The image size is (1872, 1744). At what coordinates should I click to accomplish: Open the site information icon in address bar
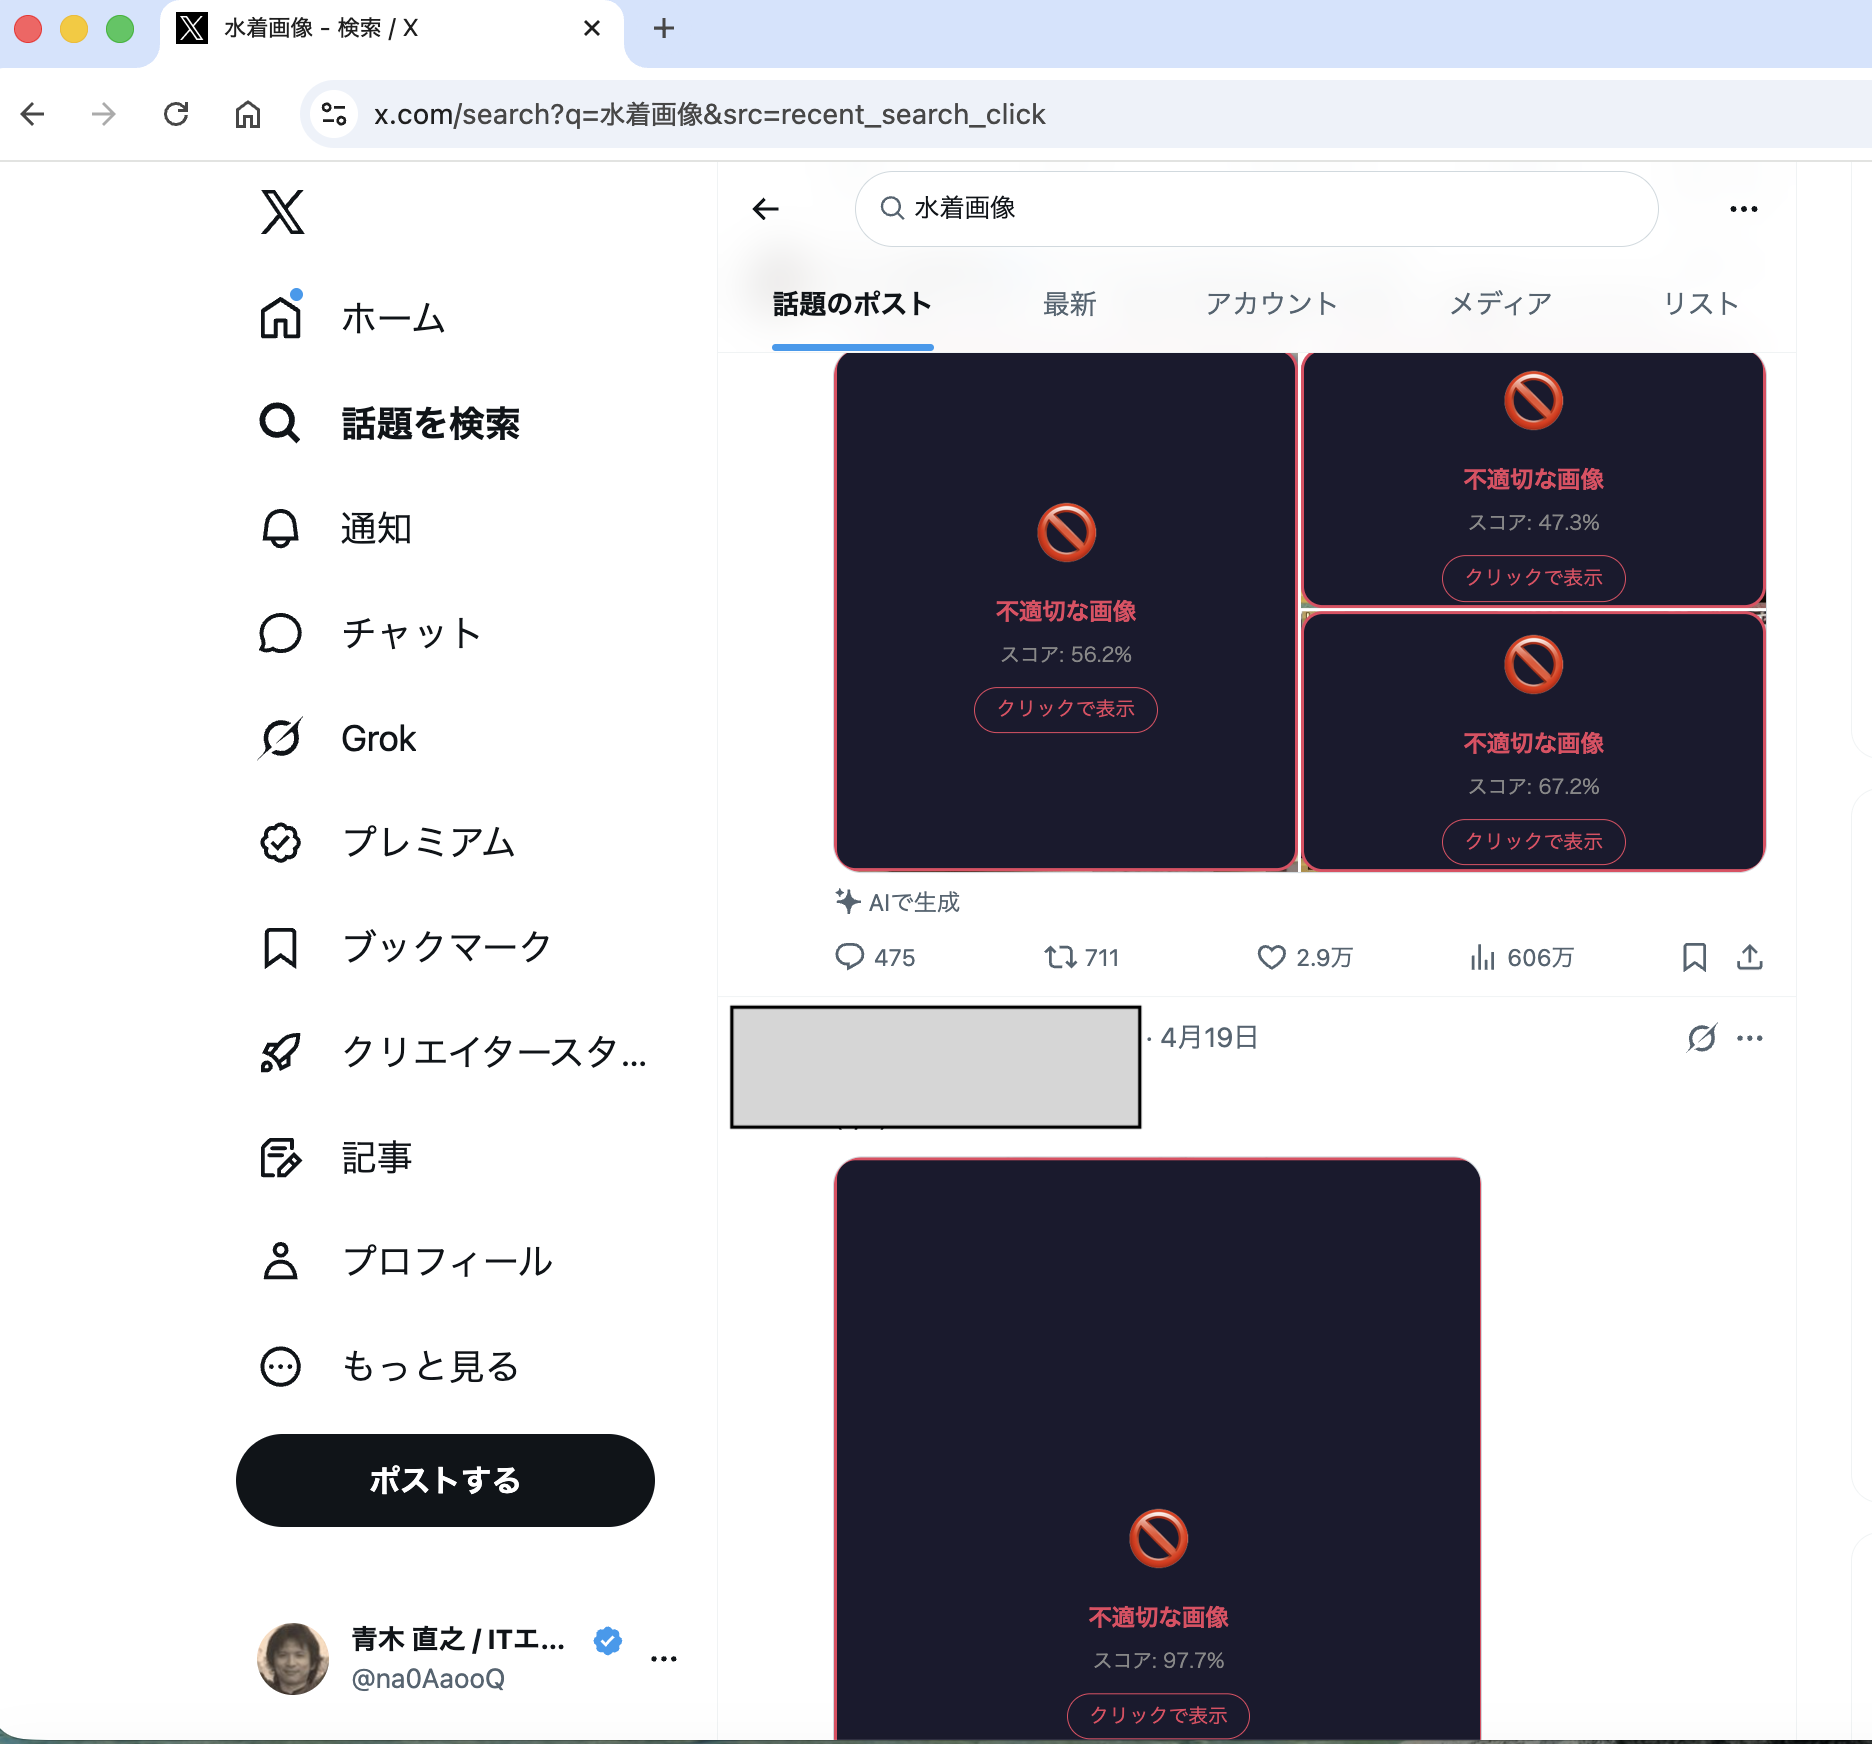[334, 114]
